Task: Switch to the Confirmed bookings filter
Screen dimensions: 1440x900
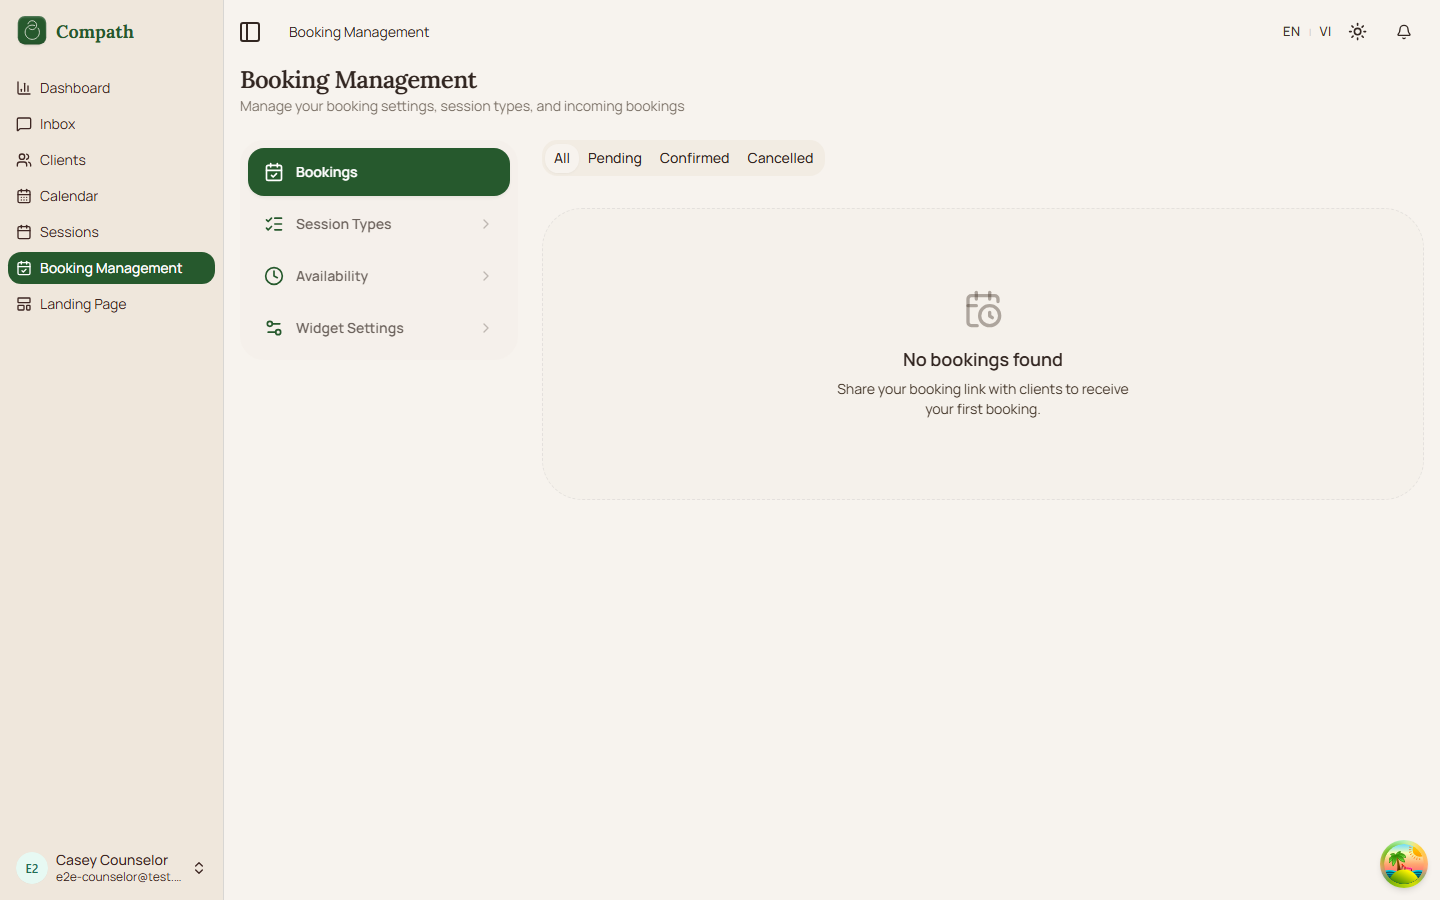Action: pyautogui.click(x=694, y=158)
